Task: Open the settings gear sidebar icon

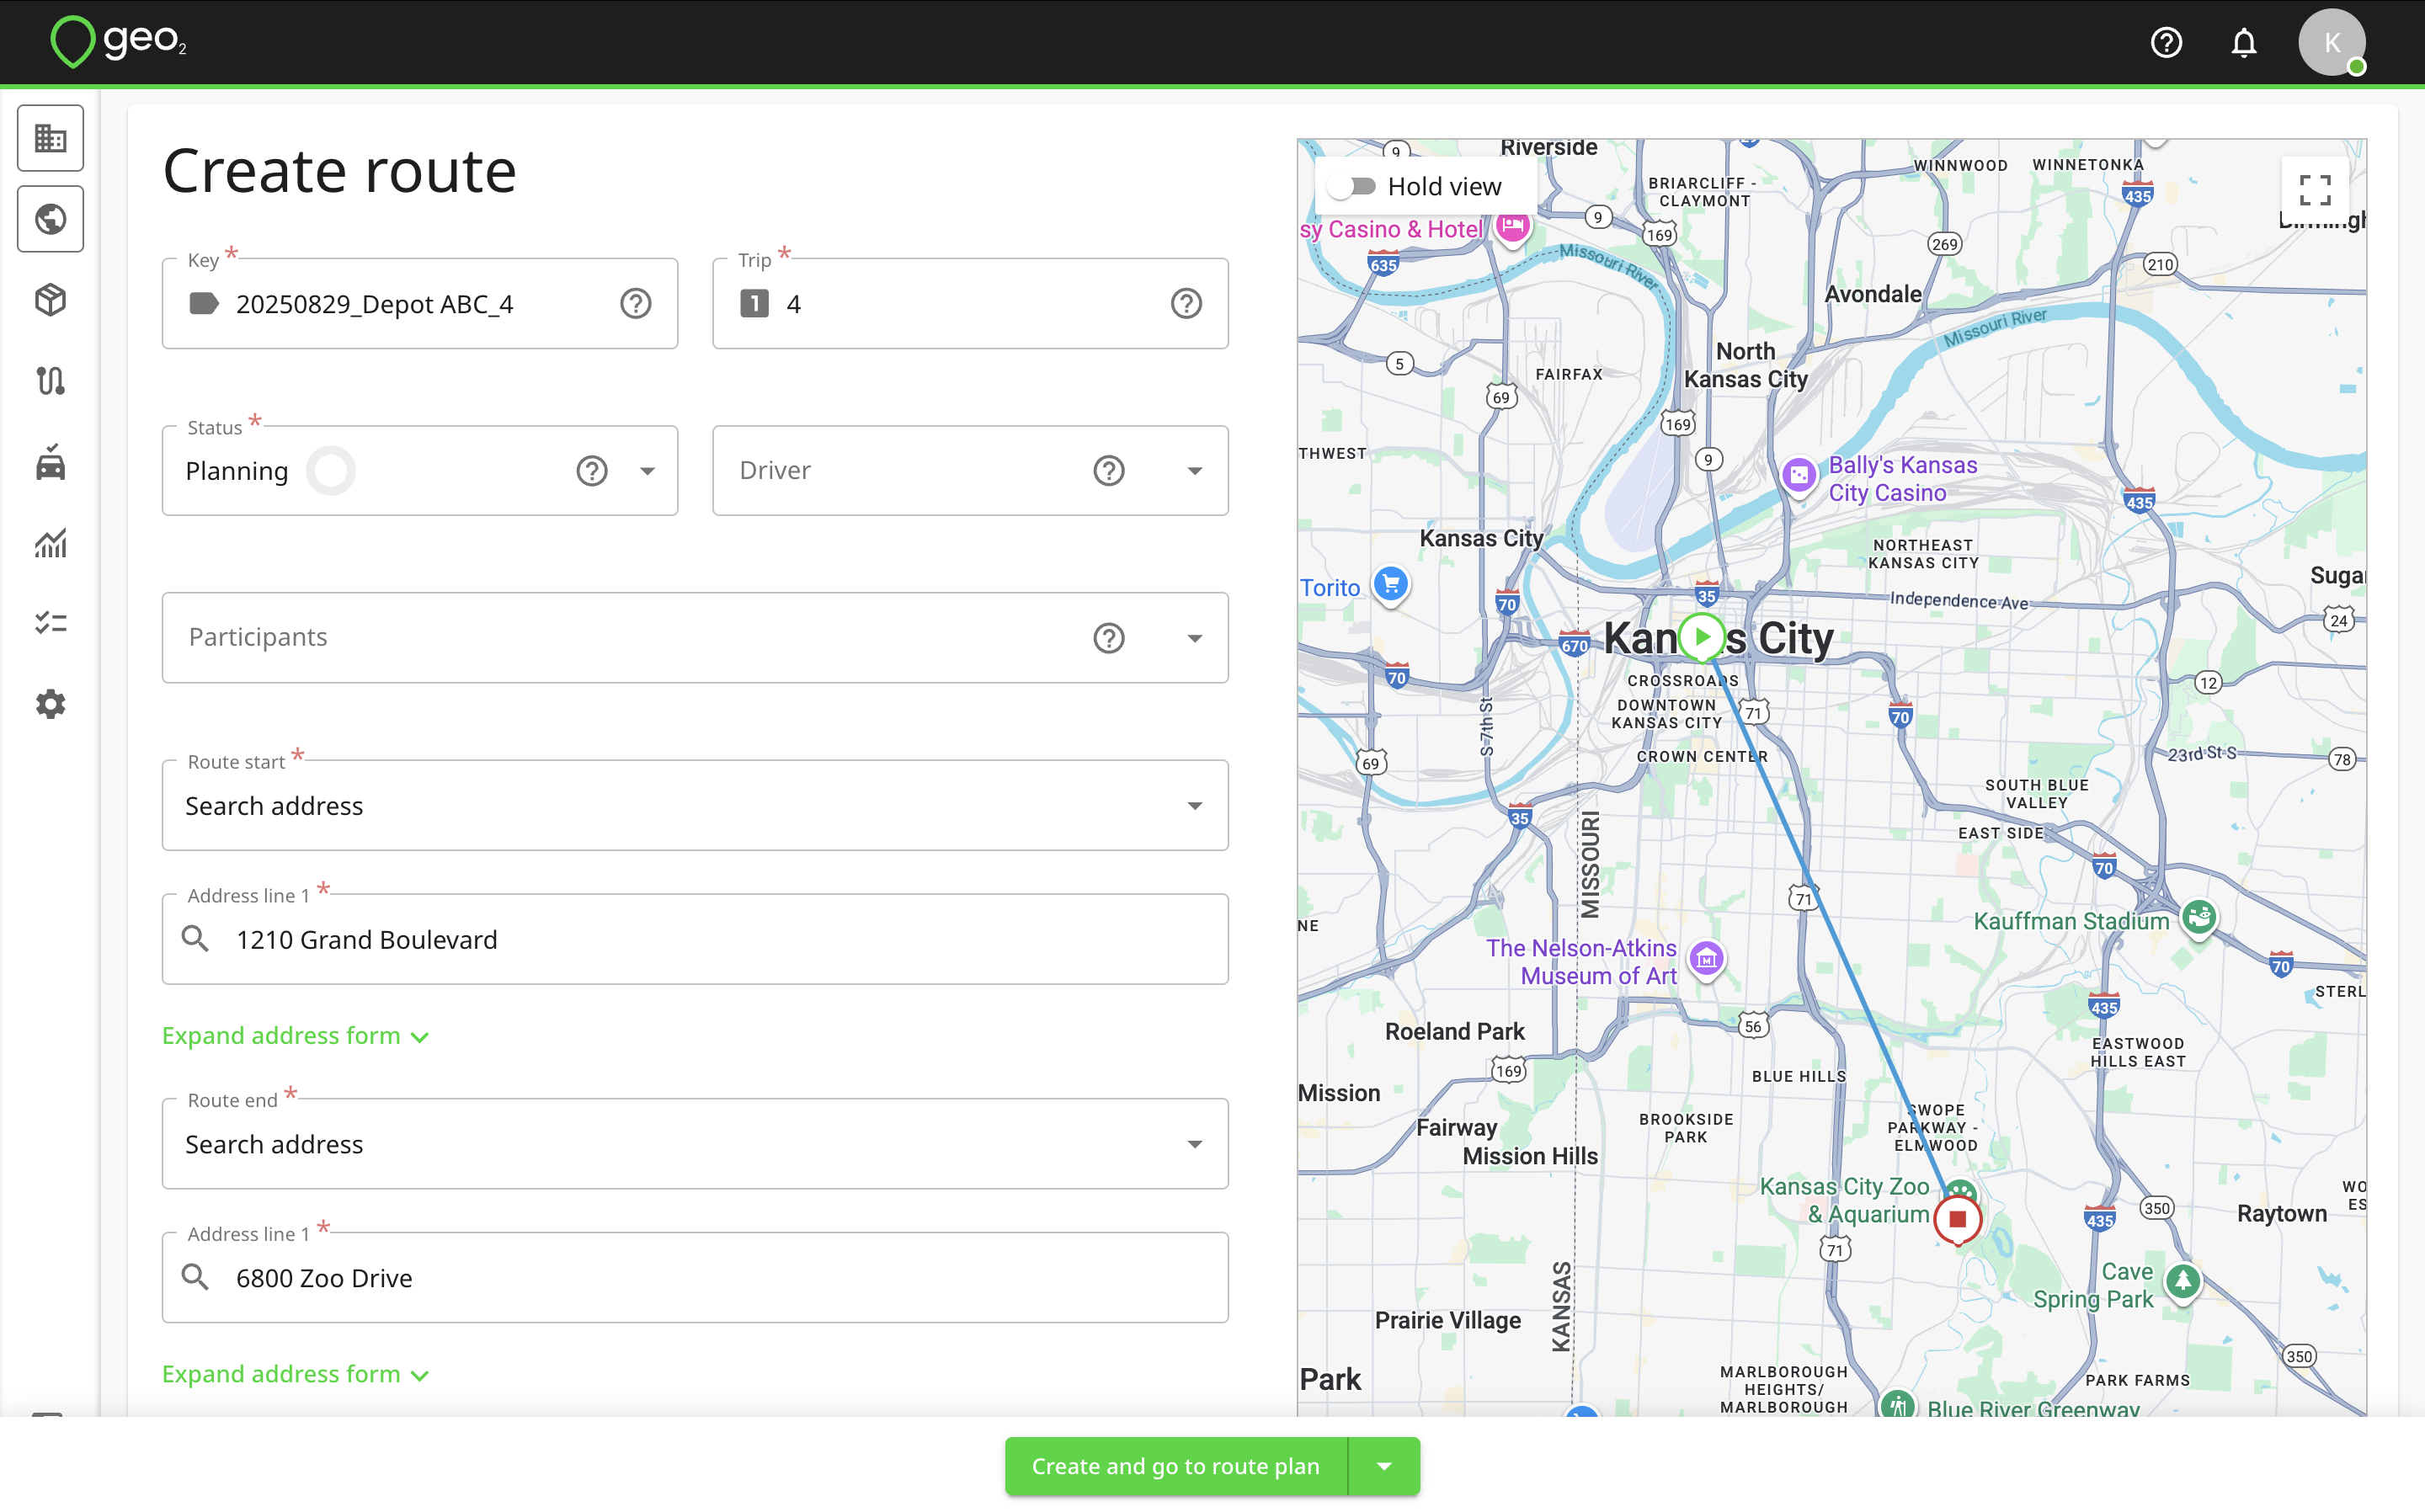Action: (x=51, y=704)
